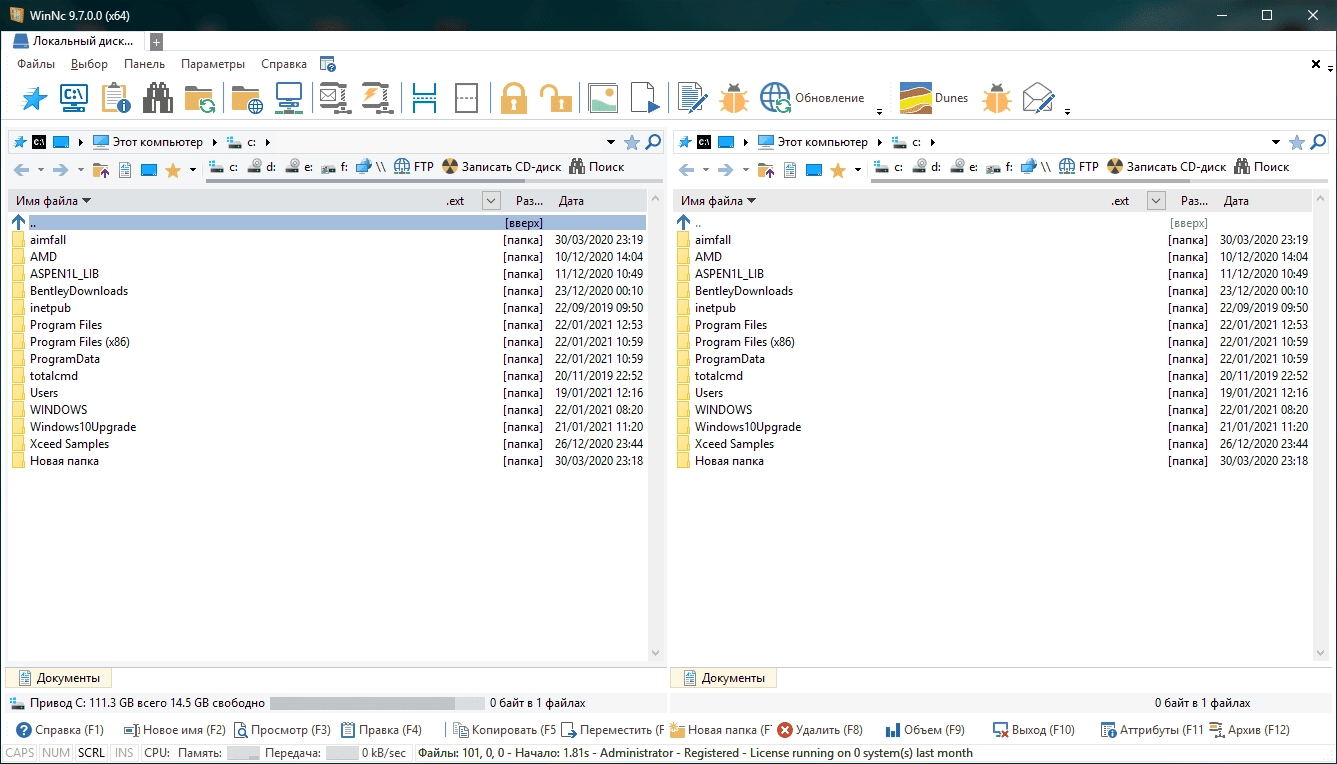The image size is (1337, 764).
Task: Click the compress and email archive icon
Action: [333, 98]
